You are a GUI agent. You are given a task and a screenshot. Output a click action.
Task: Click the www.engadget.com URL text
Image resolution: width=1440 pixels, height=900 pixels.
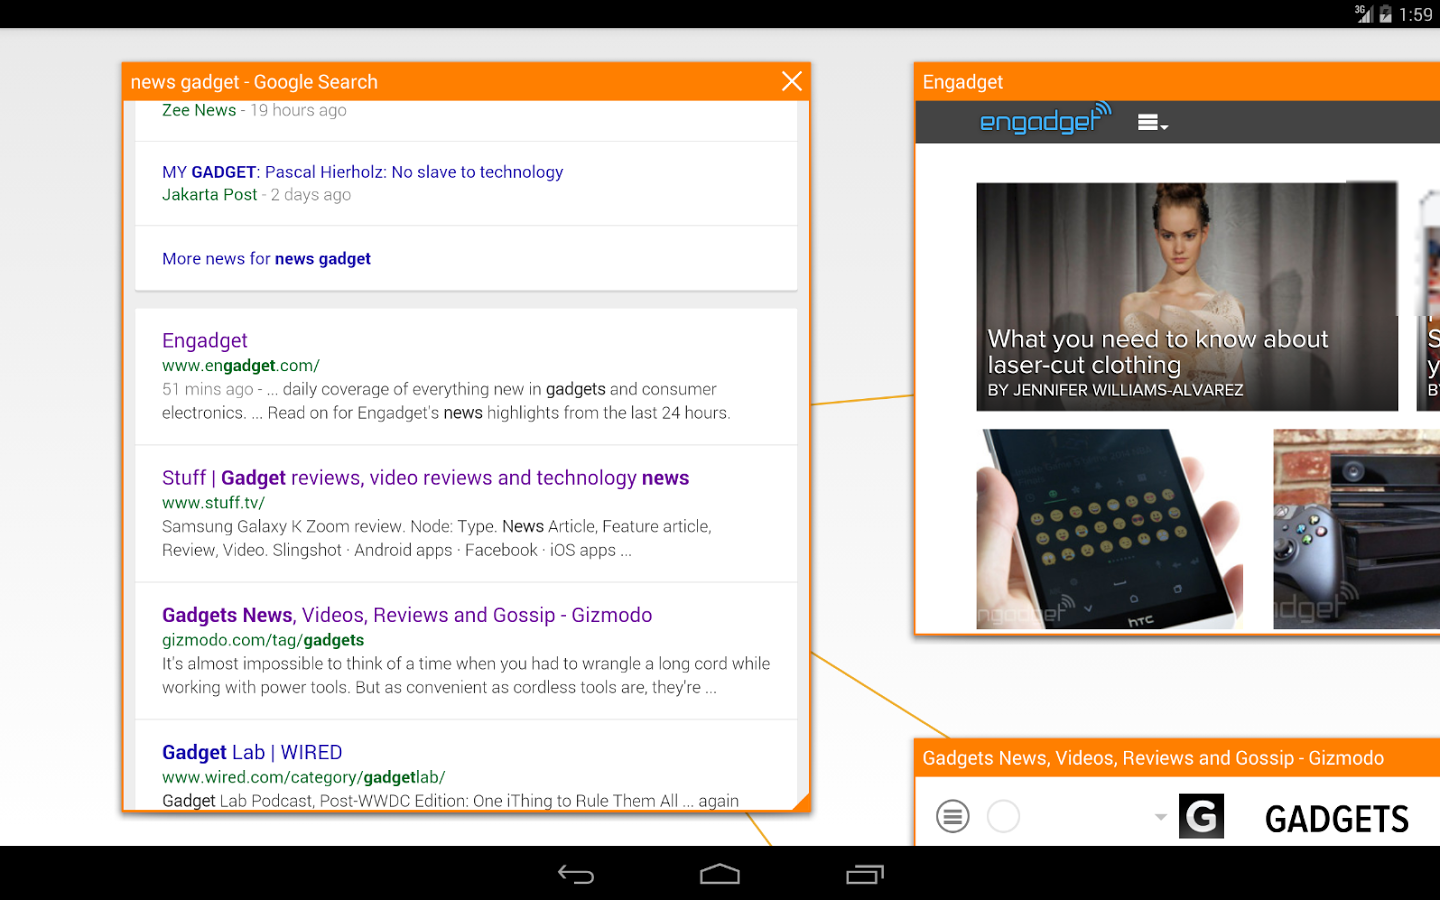point(241,366)
